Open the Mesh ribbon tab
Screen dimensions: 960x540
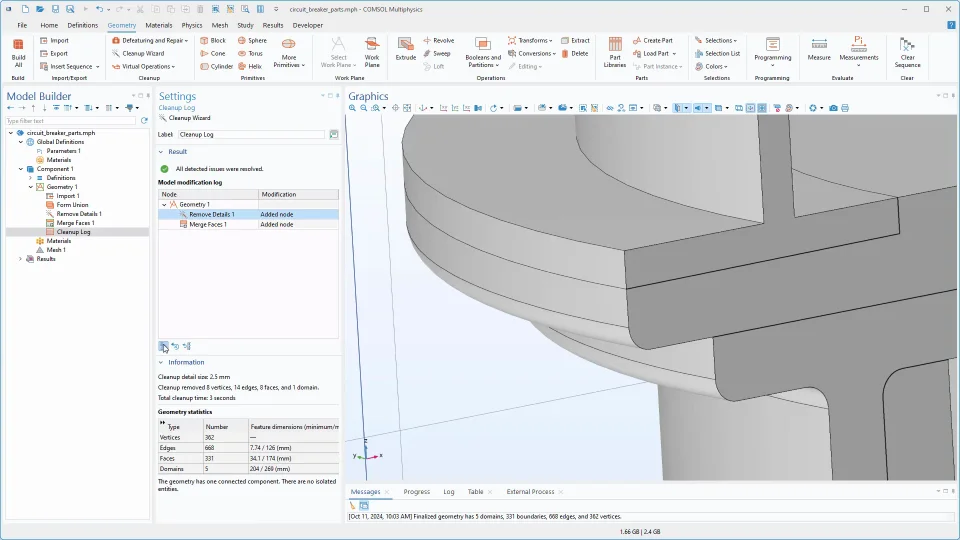click(219, 25)
